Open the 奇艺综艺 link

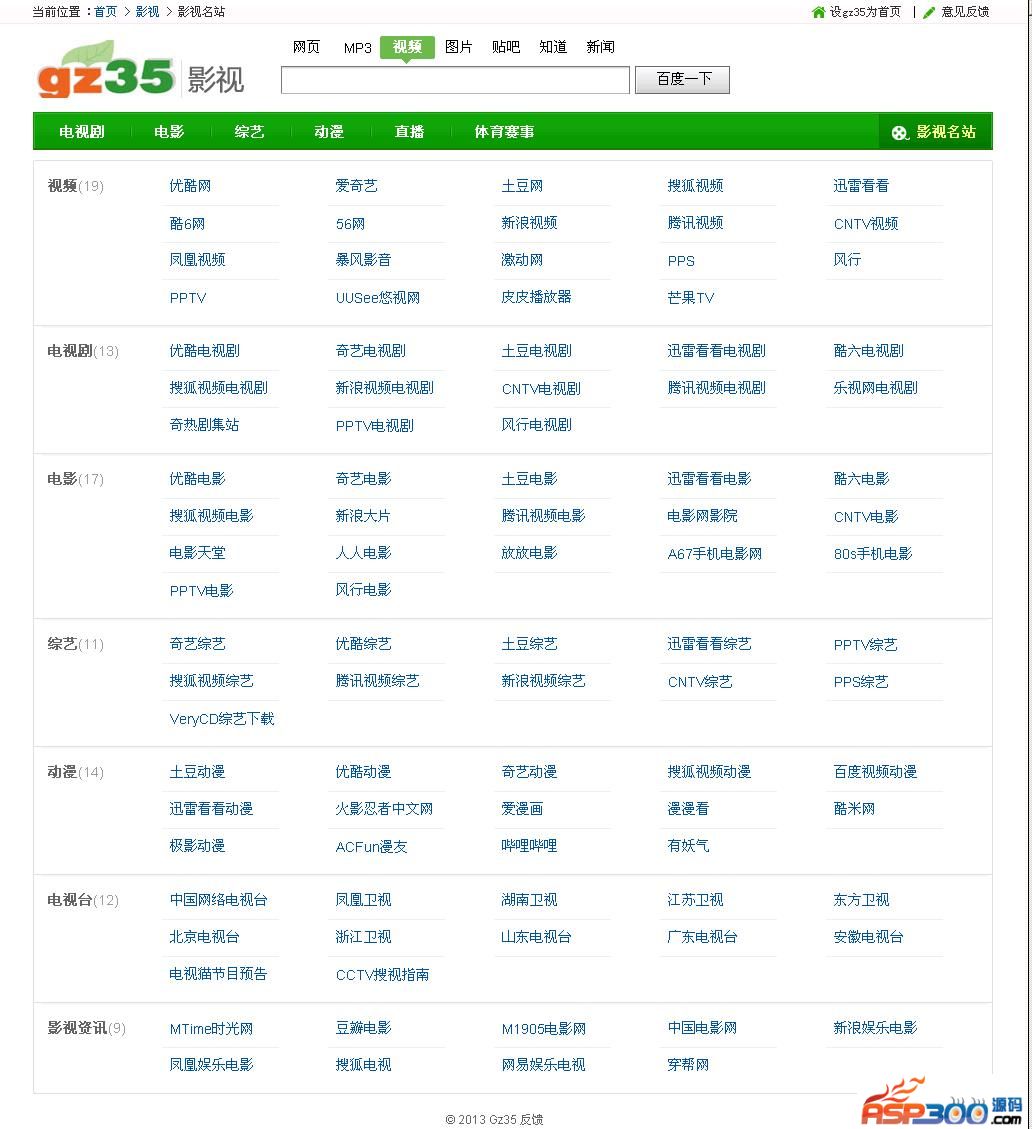point(197,644)
